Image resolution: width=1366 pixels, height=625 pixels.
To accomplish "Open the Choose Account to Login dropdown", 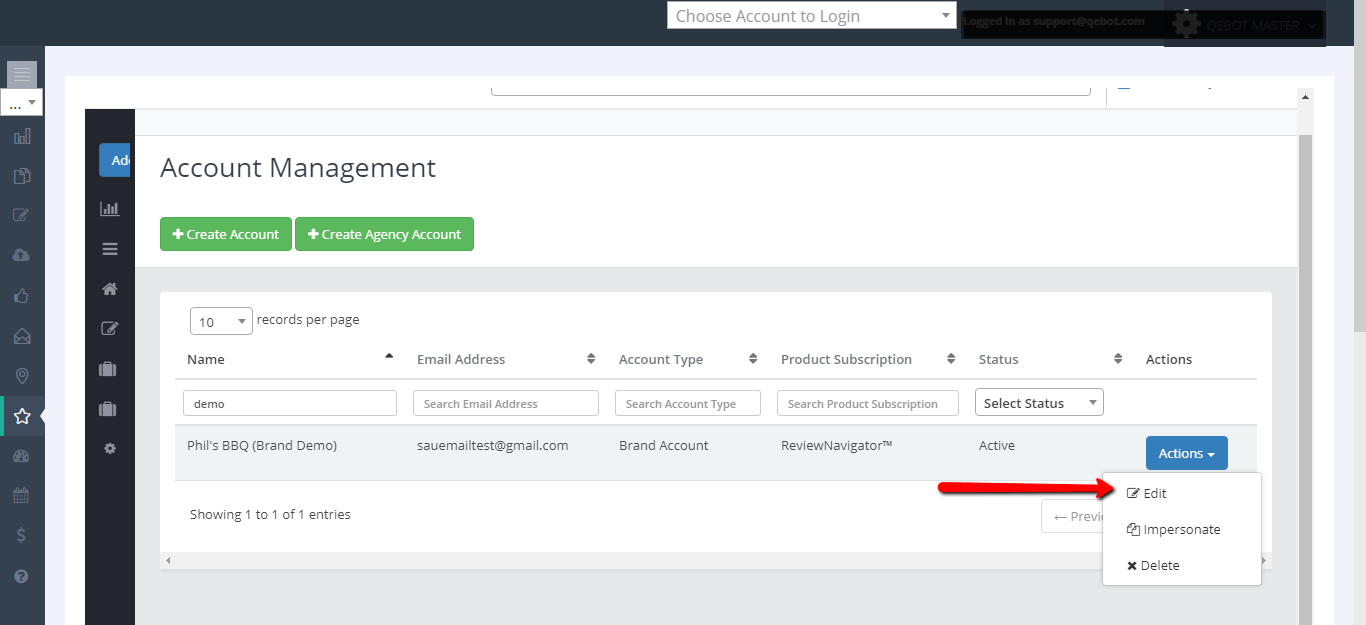I will [x=812, y=16].
